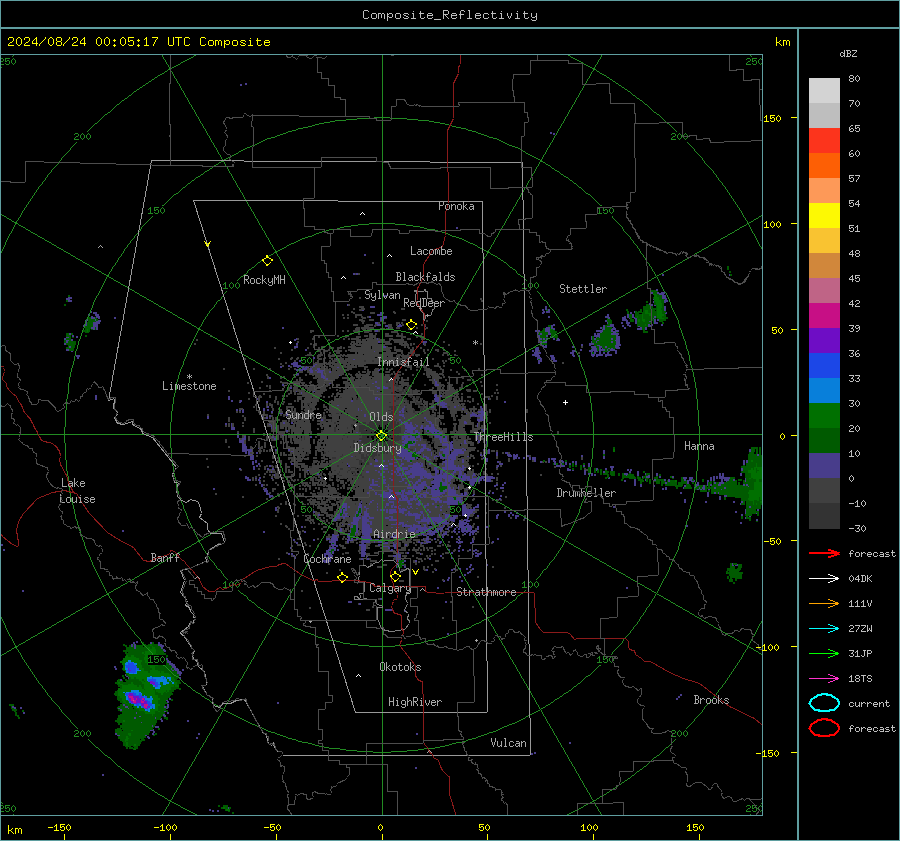The width and height of the screenshot is (900, 841).
Task: Click the Ponoka city label
Action: click(x=456, y=206)
